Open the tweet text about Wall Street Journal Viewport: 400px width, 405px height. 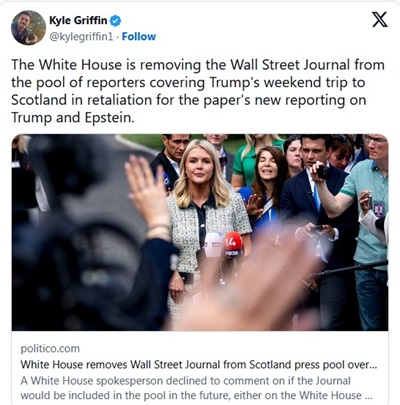click(198, 91)
